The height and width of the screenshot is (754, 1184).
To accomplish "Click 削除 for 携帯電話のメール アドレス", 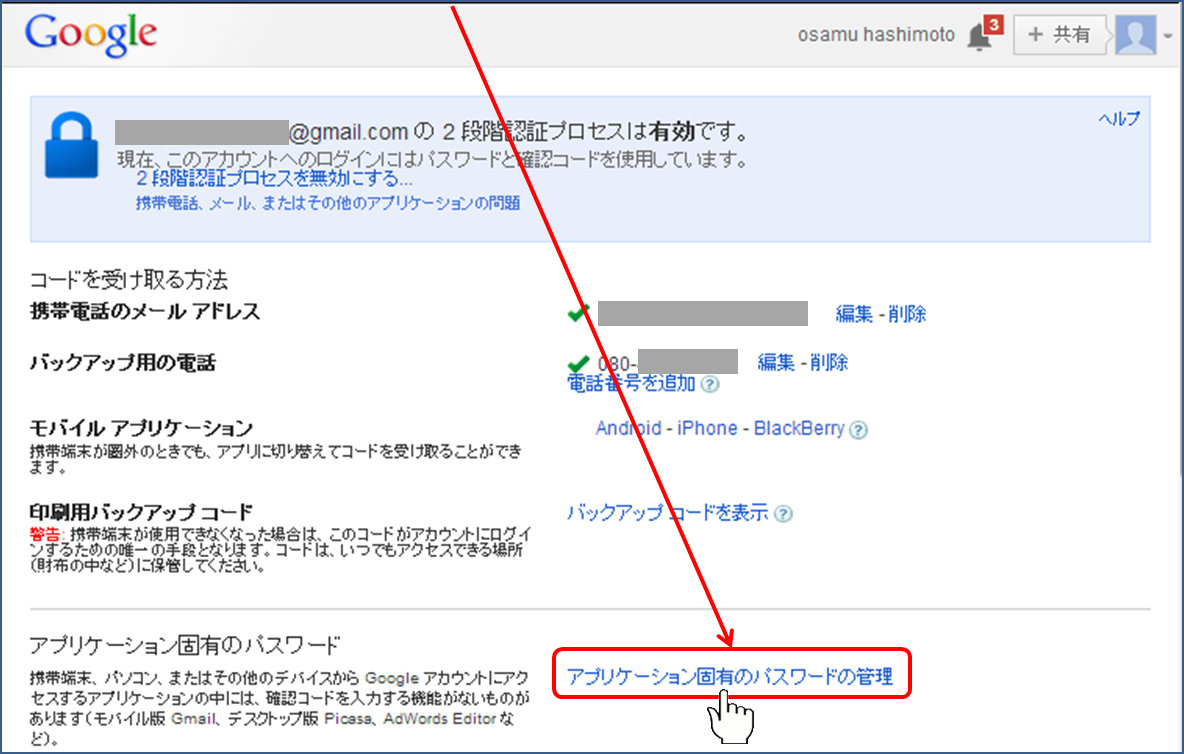I will [x=906, y=314].
